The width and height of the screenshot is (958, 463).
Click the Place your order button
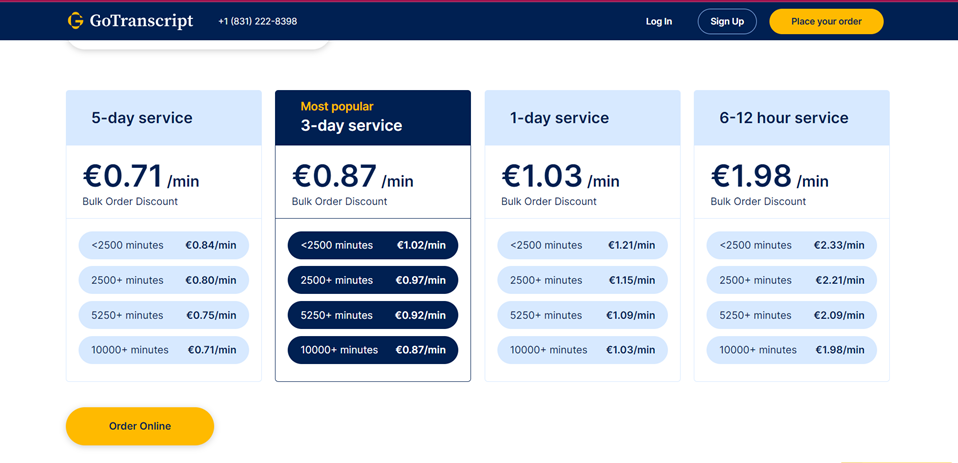pyautogui.click(x=826, y=21)
